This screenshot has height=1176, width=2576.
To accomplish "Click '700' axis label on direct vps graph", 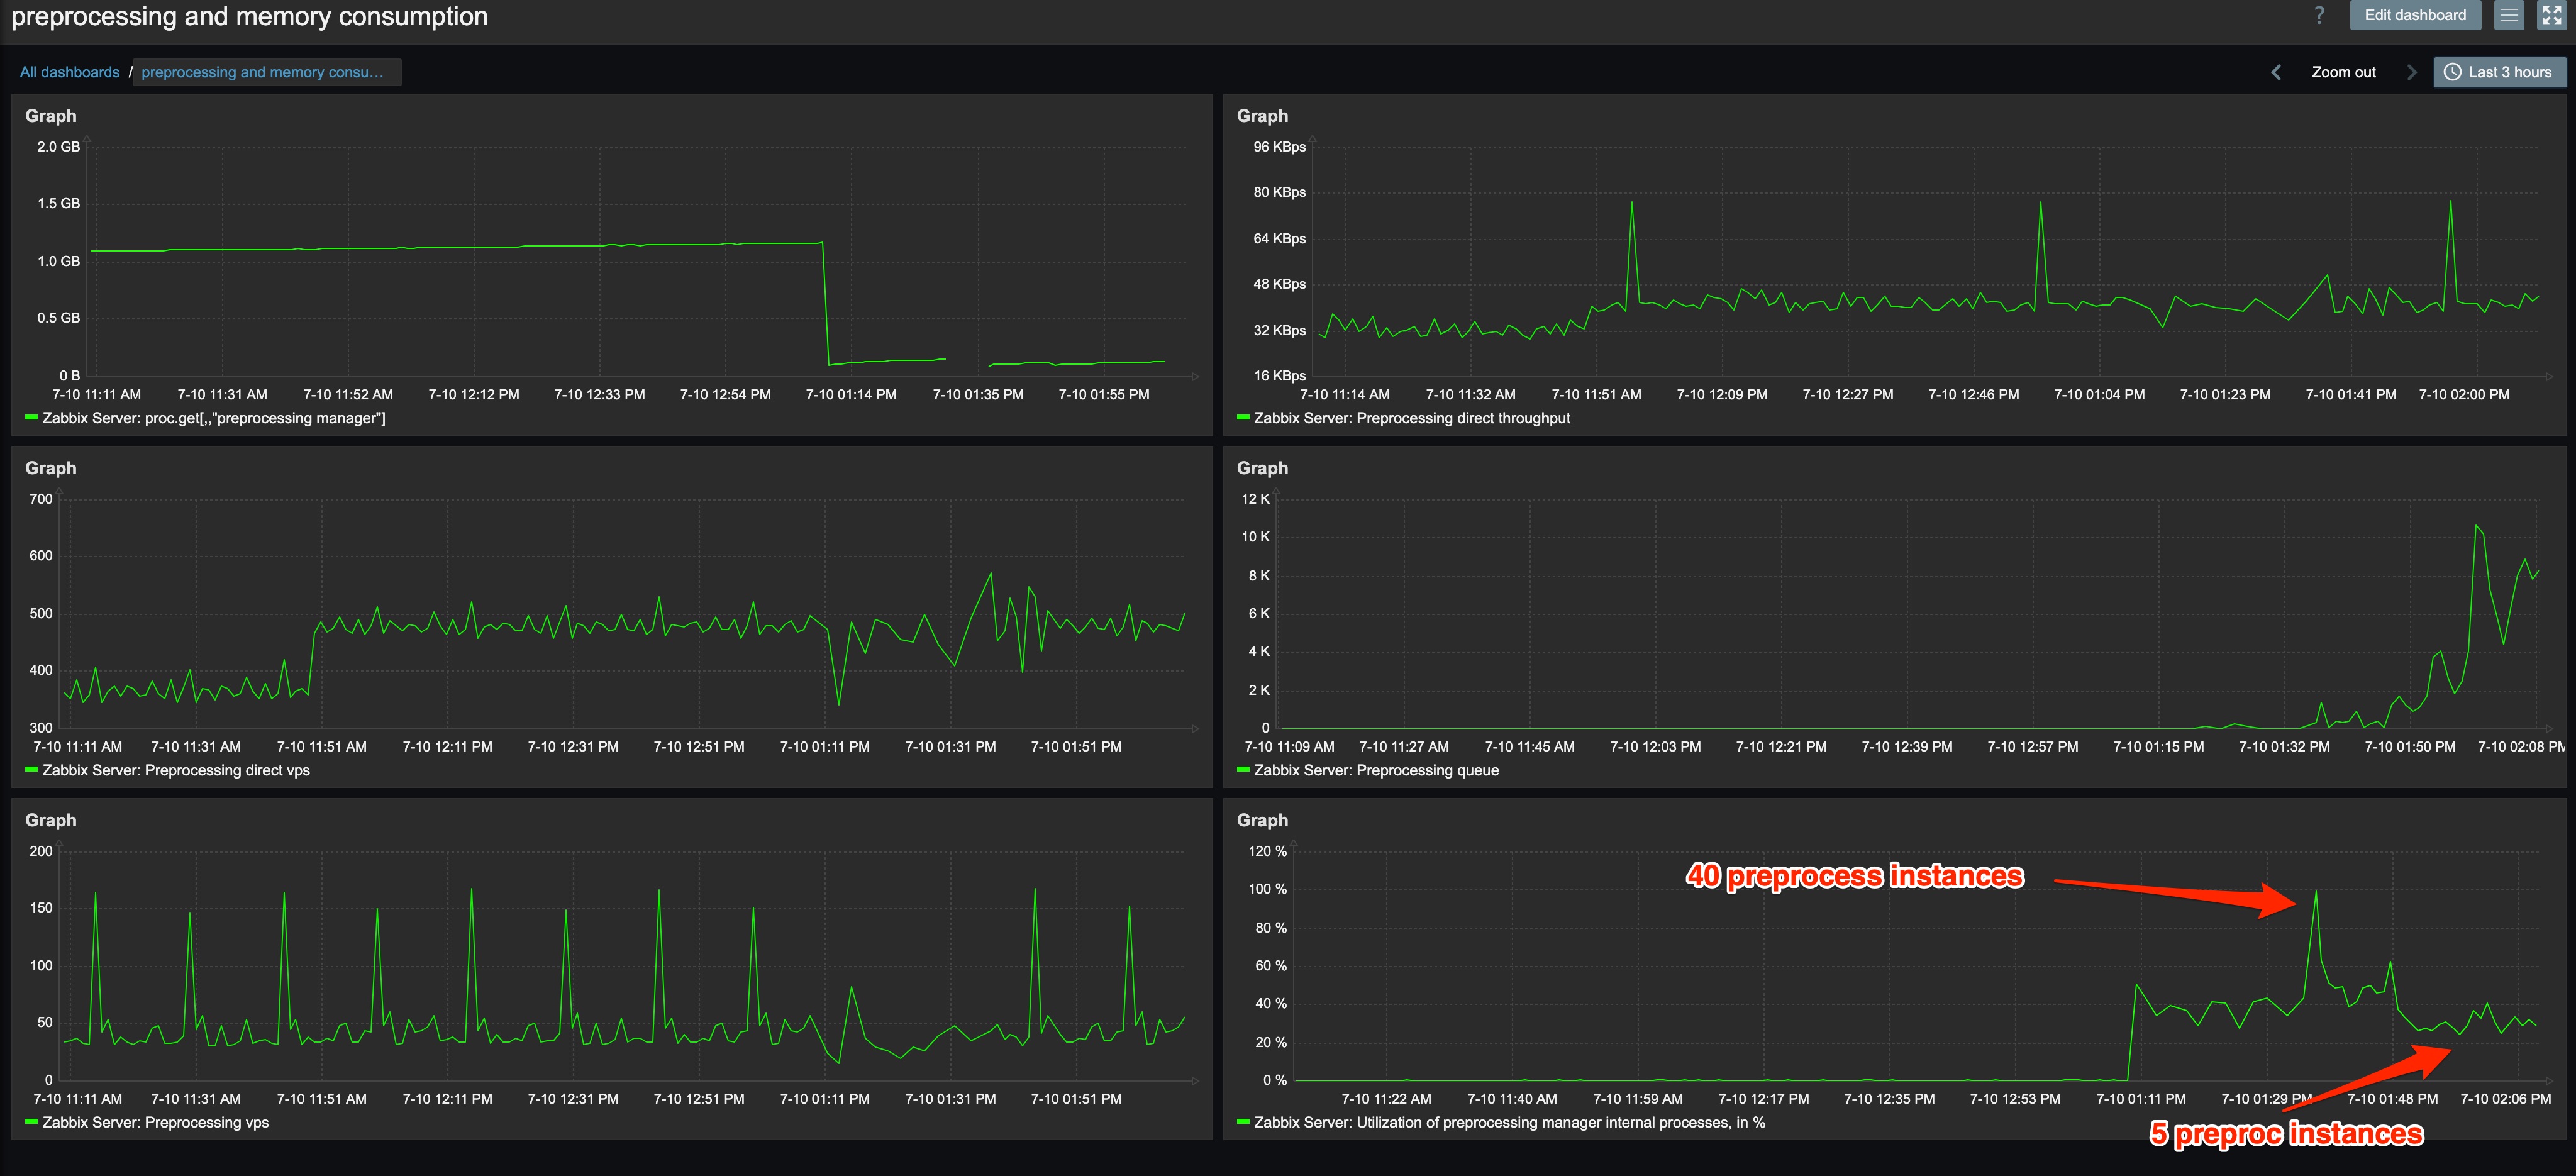I will [41, 499].
